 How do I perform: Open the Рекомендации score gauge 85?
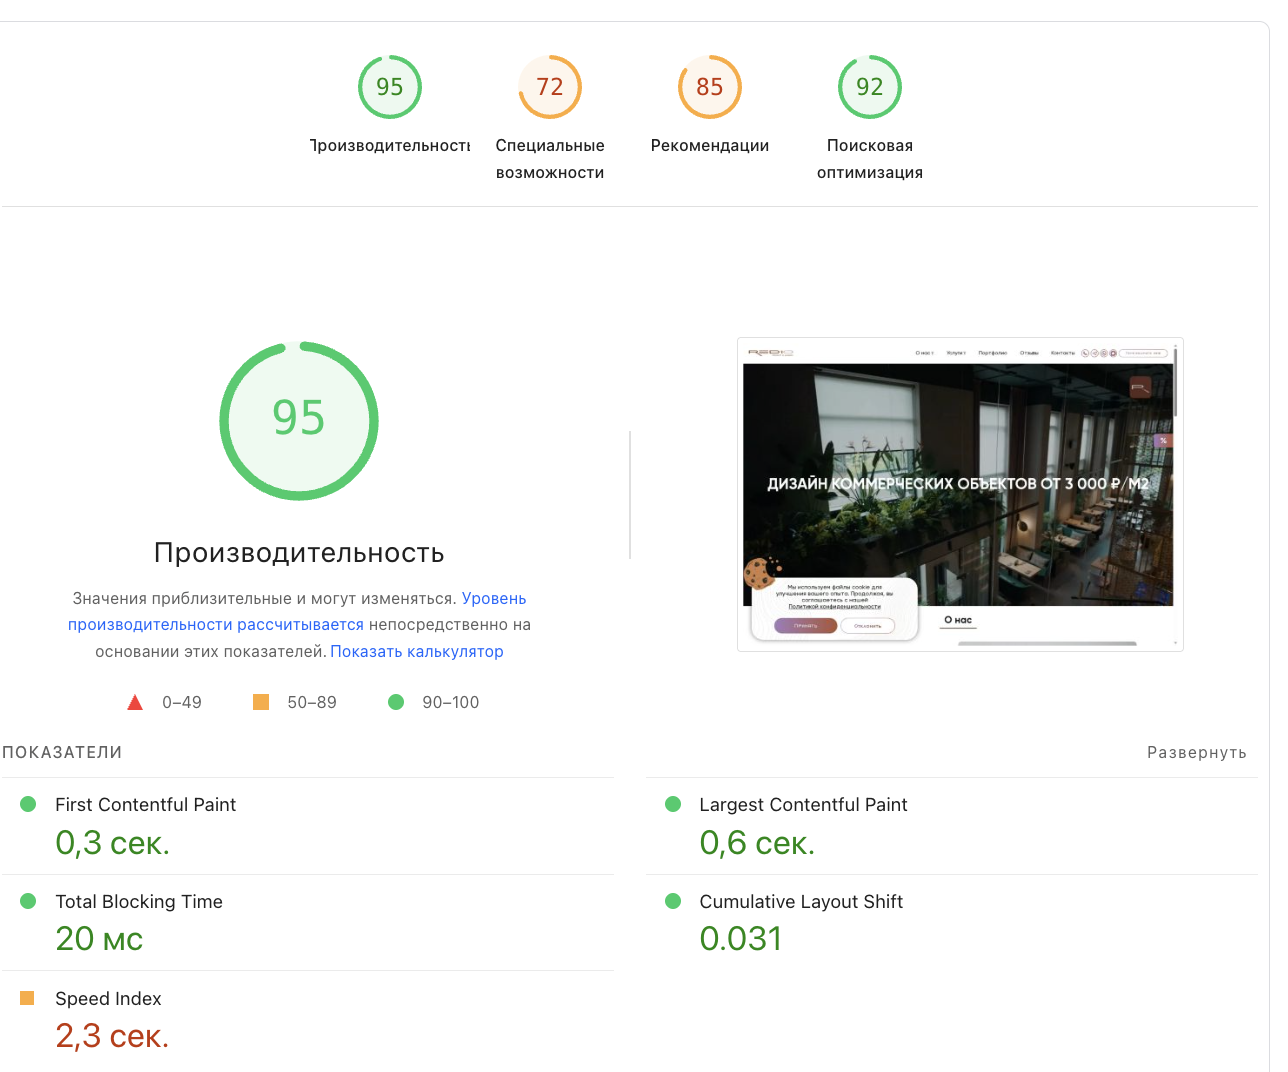[x=710, y=87]
